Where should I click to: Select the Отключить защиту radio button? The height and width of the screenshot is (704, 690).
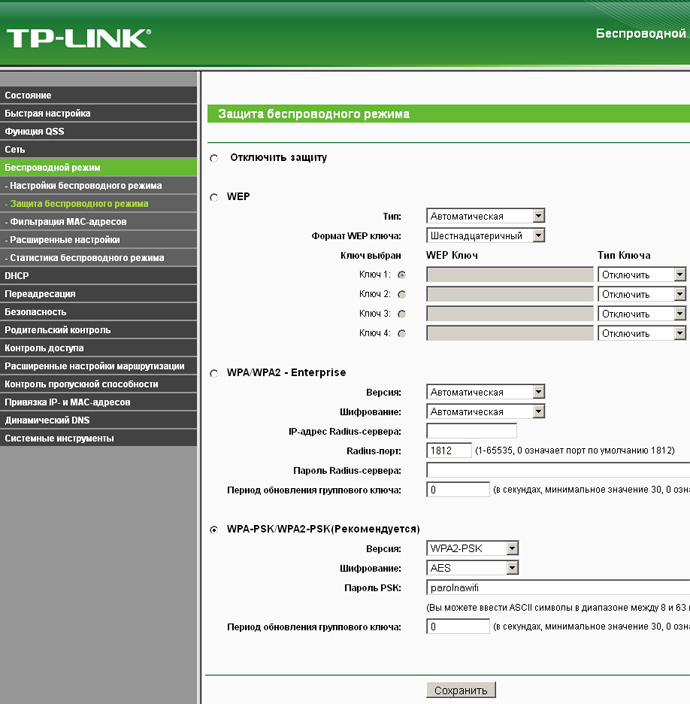(214, 158)
